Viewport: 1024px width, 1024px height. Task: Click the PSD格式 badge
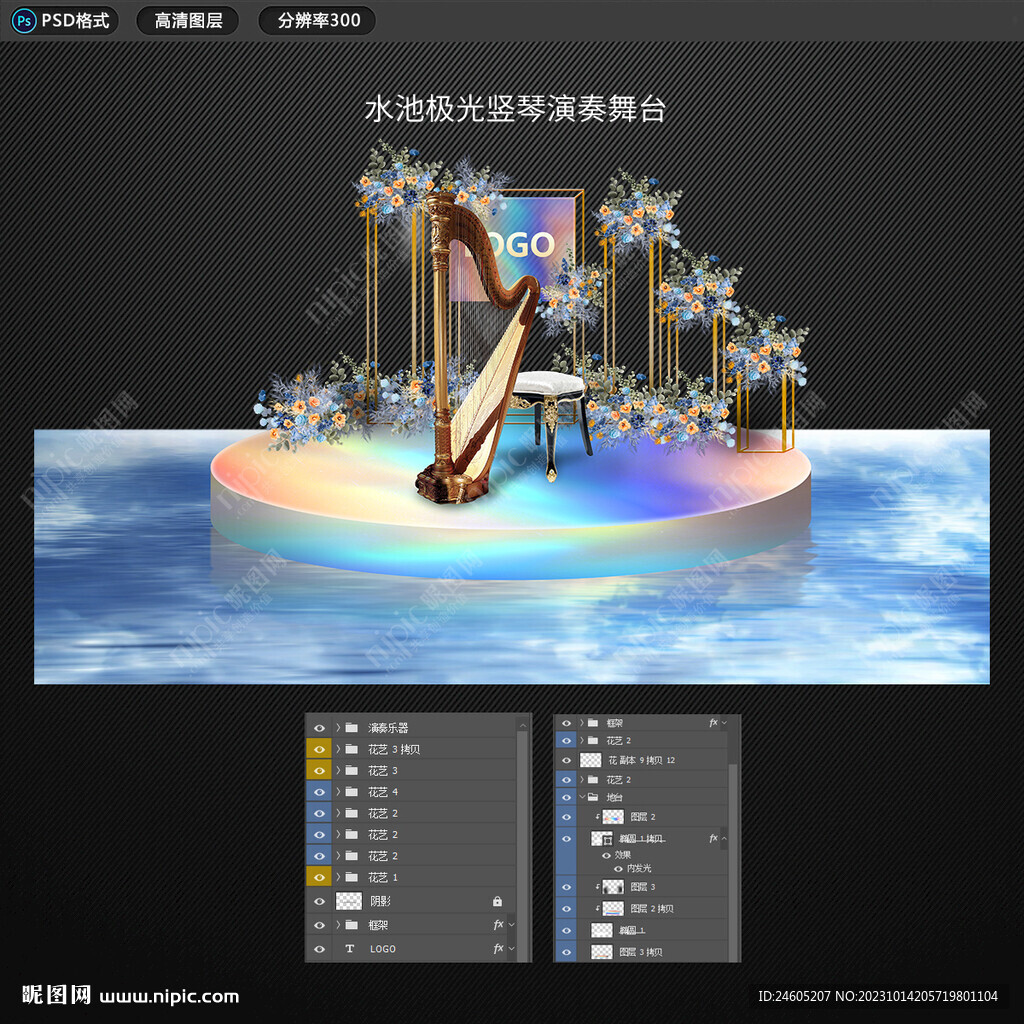(64, 21)
